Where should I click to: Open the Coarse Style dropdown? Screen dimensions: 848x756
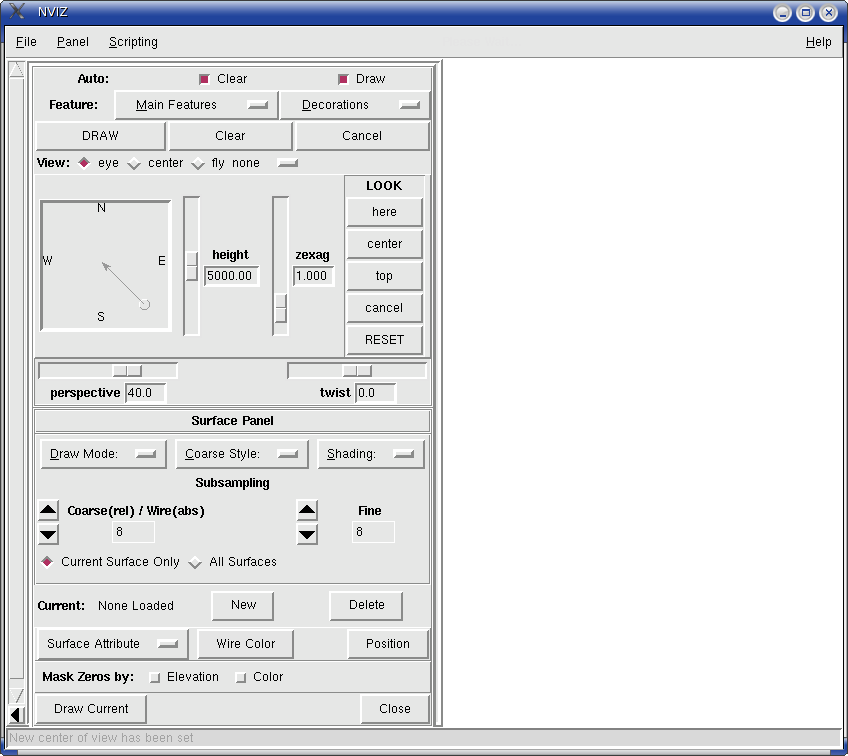(242, 454)
